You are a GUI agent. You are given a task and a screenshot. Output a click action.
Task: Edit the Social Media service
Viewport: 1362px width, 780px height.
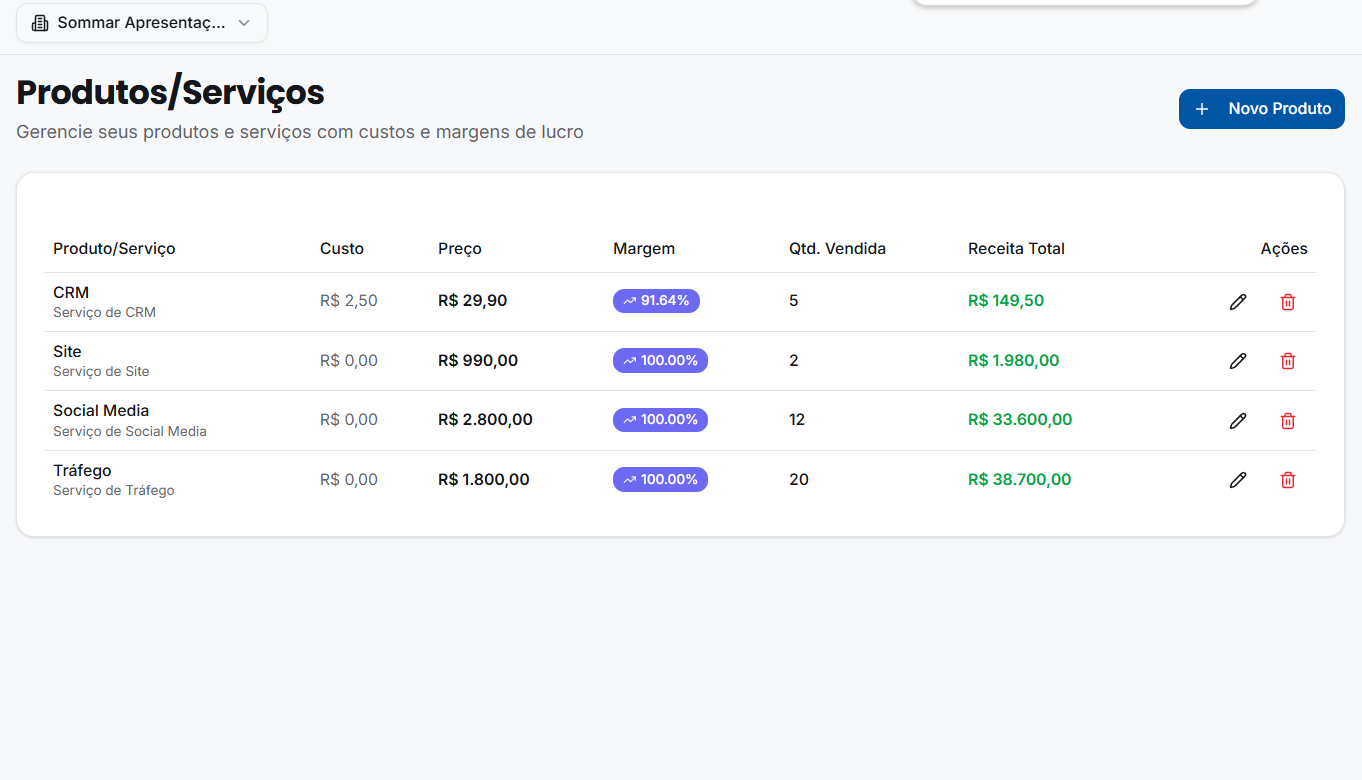tap(1238, 420)
